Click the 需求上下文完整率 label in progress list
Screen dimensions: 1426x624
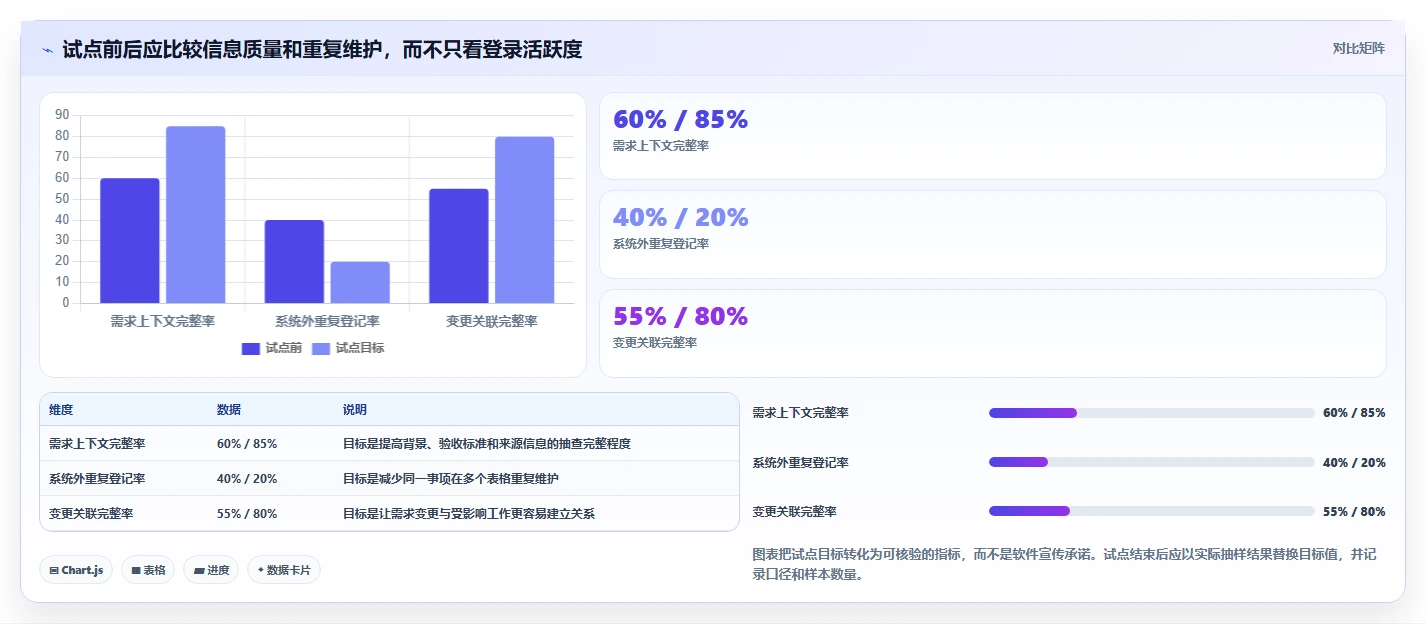point(800,413)
